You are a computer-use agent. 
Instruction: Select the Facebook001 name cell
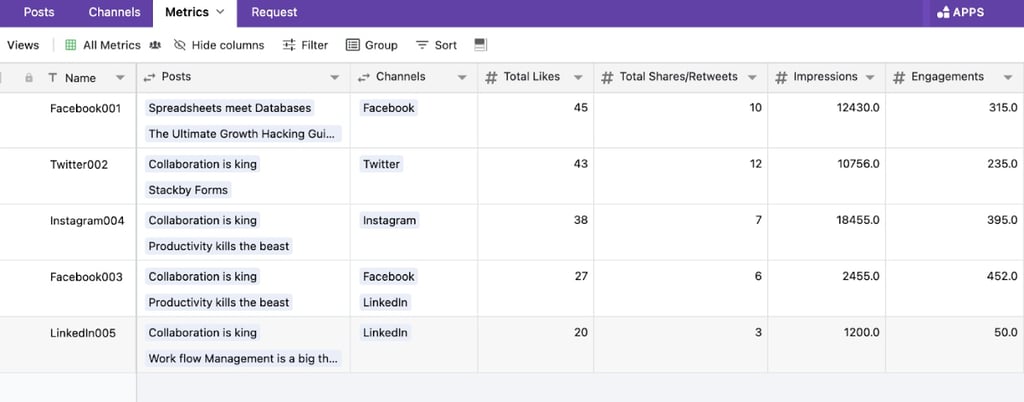click(86, 108)
